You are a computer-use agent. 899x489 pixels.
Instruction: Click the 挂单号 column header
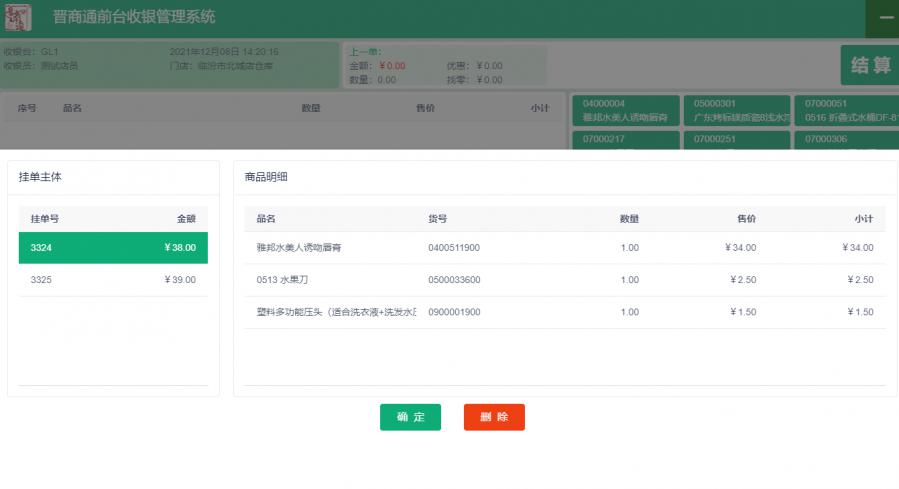coord(45,219)
